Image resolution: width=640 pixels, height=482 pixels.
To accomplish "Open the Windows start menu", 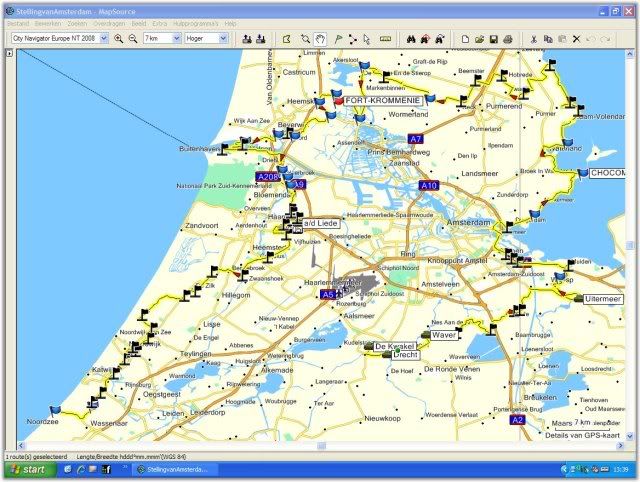I will pos(30,469).
